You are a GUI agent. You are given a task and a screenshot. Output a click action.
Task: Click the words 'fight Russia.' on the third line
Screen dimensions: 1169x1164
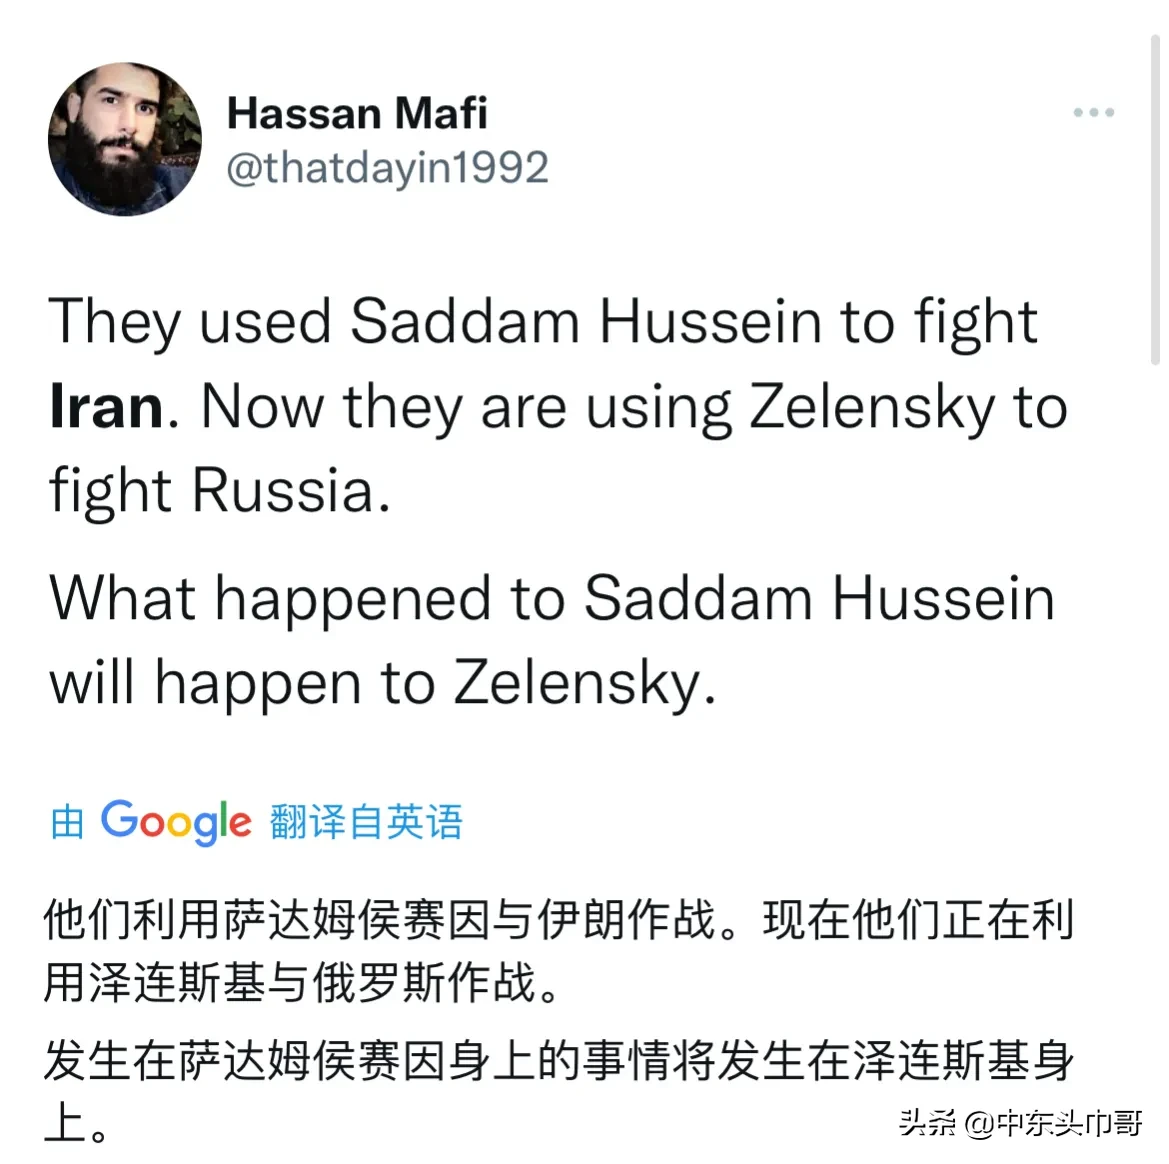coord(220,492)
